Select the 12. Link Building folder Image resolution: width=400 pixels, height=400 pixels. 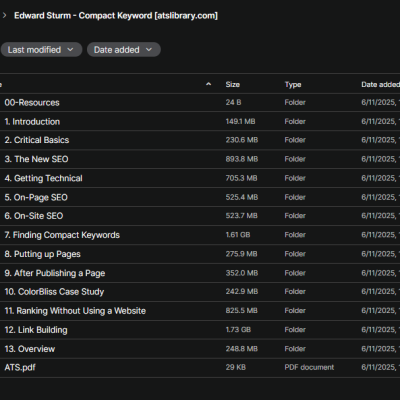pyautogui.click(x=36, y=330)
